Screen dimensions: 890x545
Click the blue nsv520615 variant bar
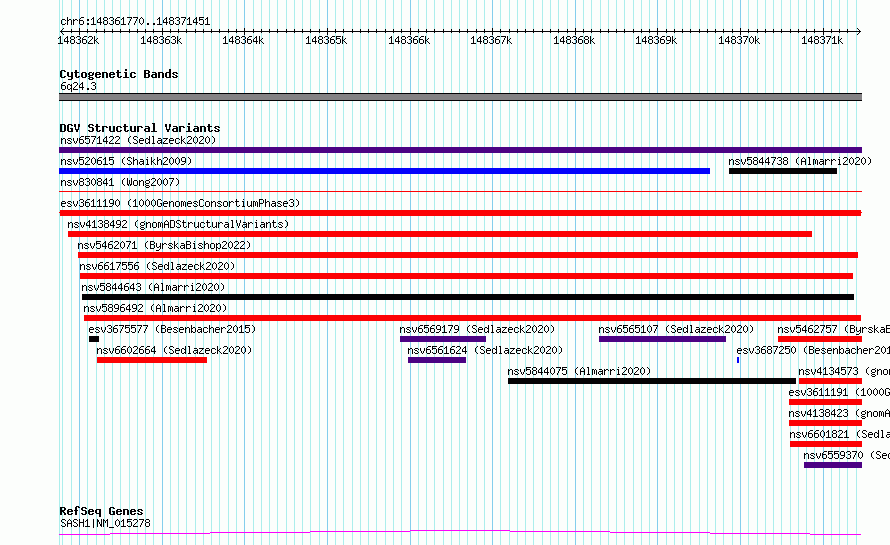pos(384,171)
